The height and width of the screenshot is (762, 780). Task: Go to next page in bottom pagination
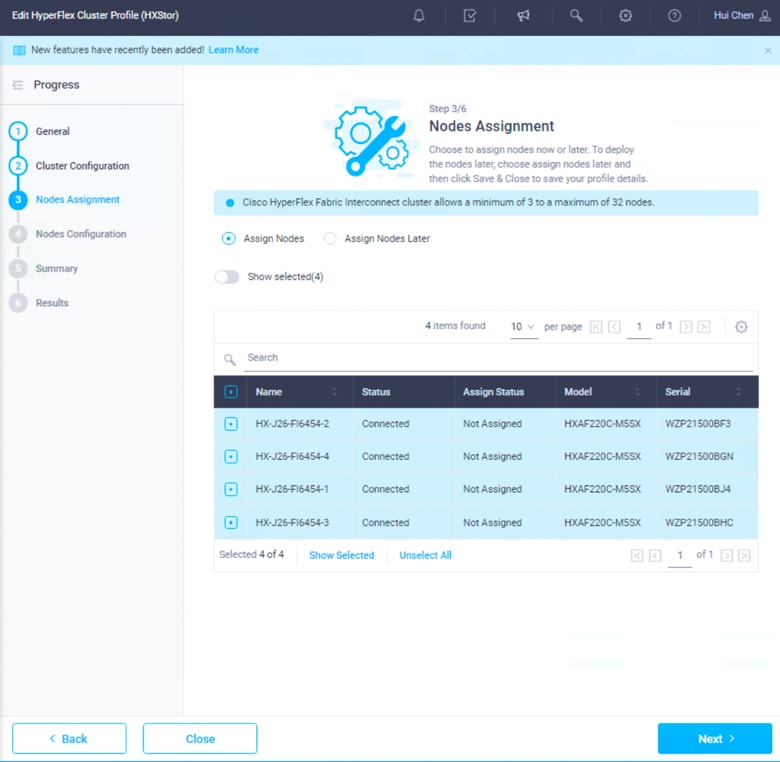[x=726, y=555]
